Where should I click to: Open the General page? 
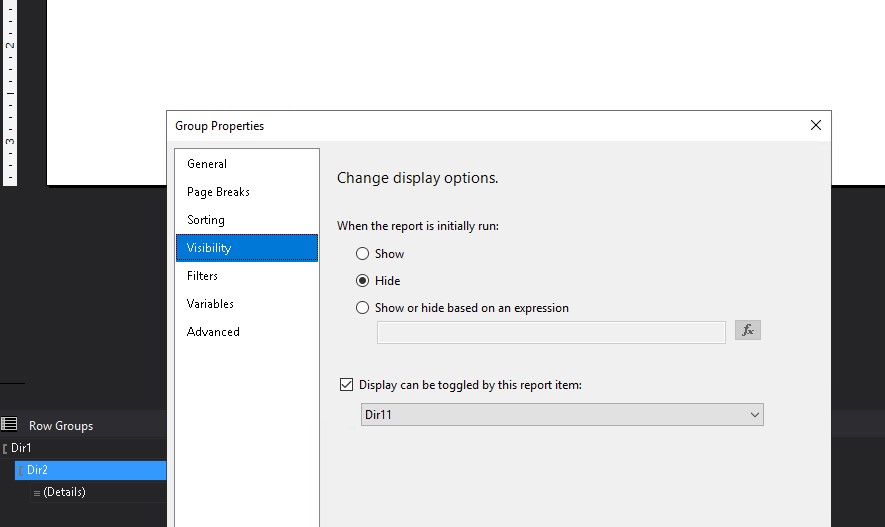coord(247,164)
